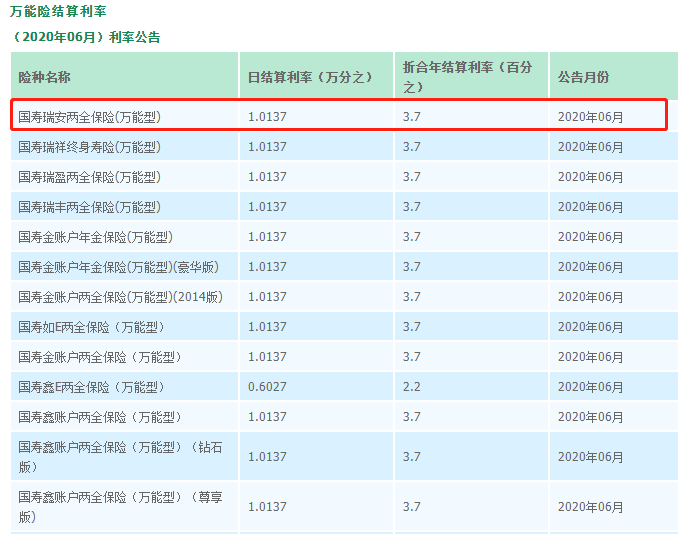684x534 pixels.
Task: Click the 折合年结算利率 column header
Action: [467, 76]
